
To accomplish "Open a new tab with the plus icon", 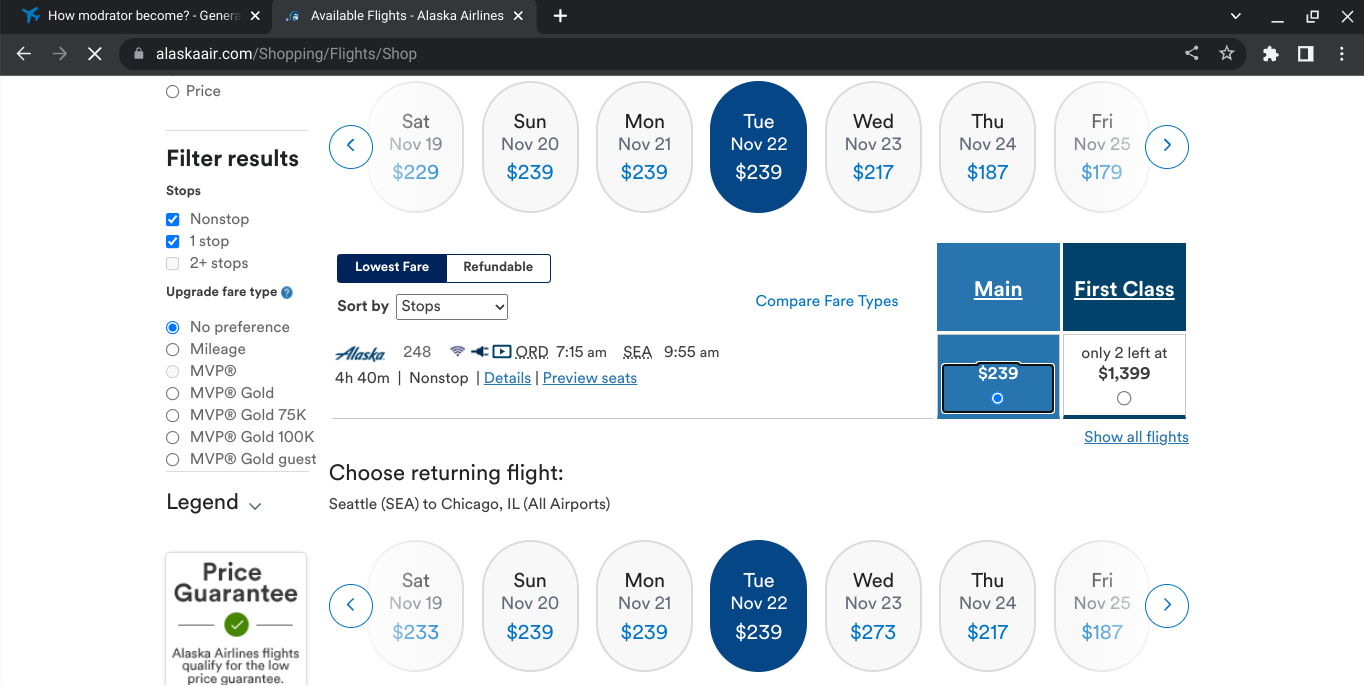I will pyautogui.click(x=560, y=16).
